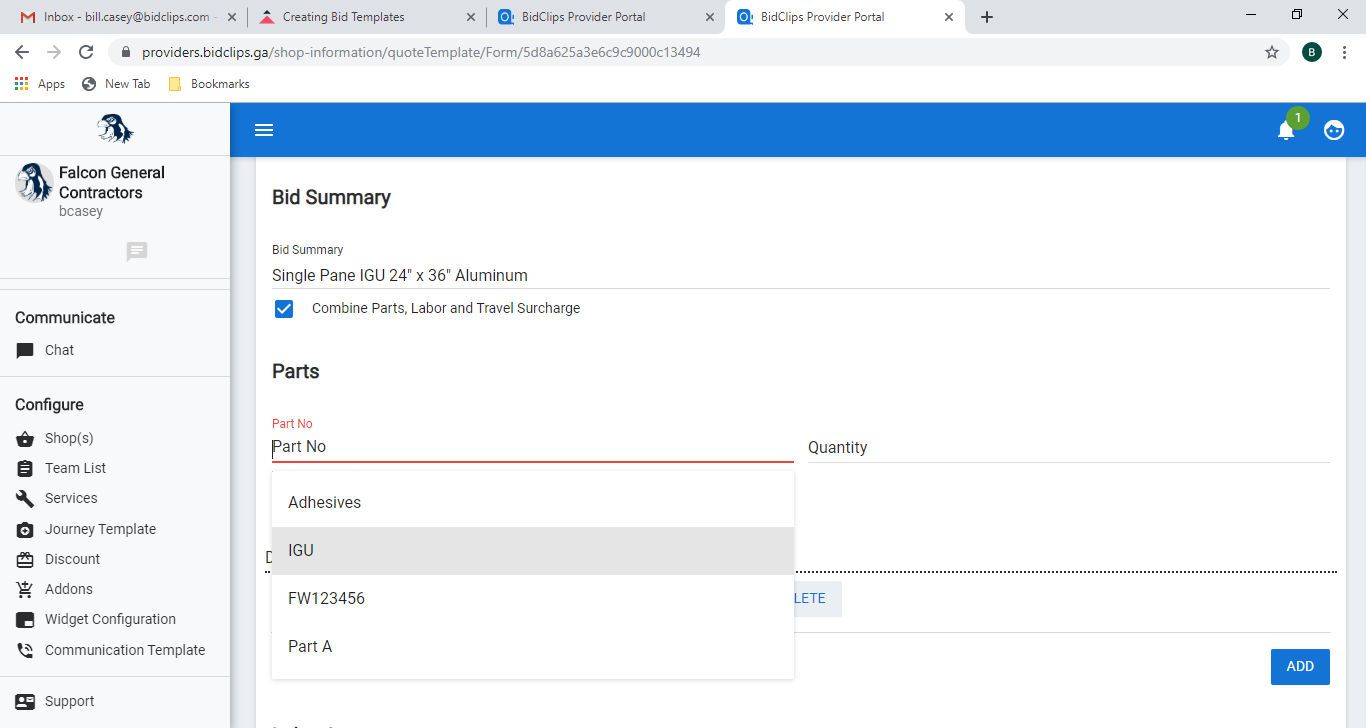Image resolution: width=1366 pixels, height=728 pixels.
Task: Open Apps shortcut in bookmarks bar
Action: click(x=40, y=84)
